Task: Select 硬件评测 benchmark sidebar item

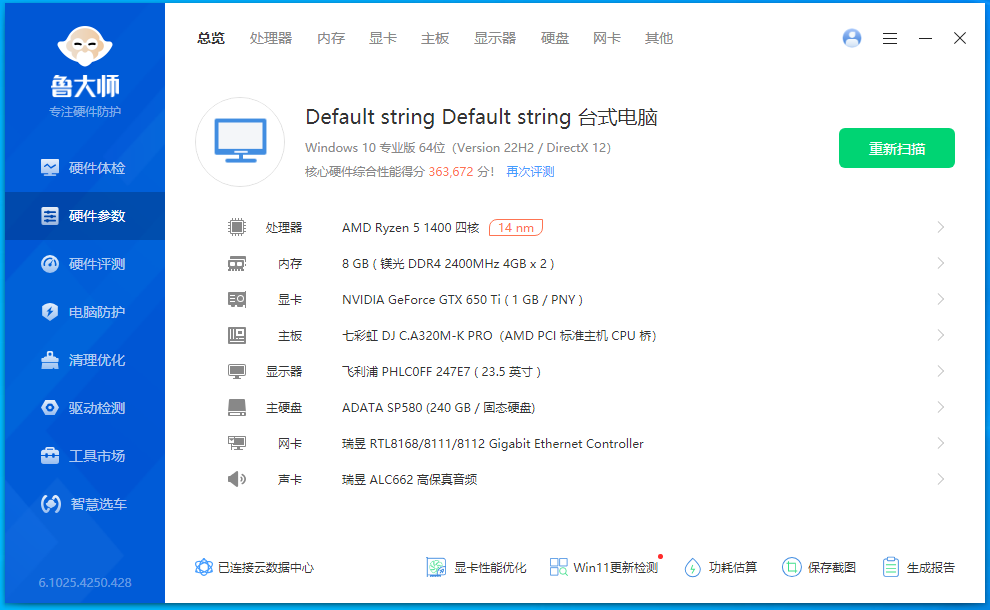Action: (84, 264)
